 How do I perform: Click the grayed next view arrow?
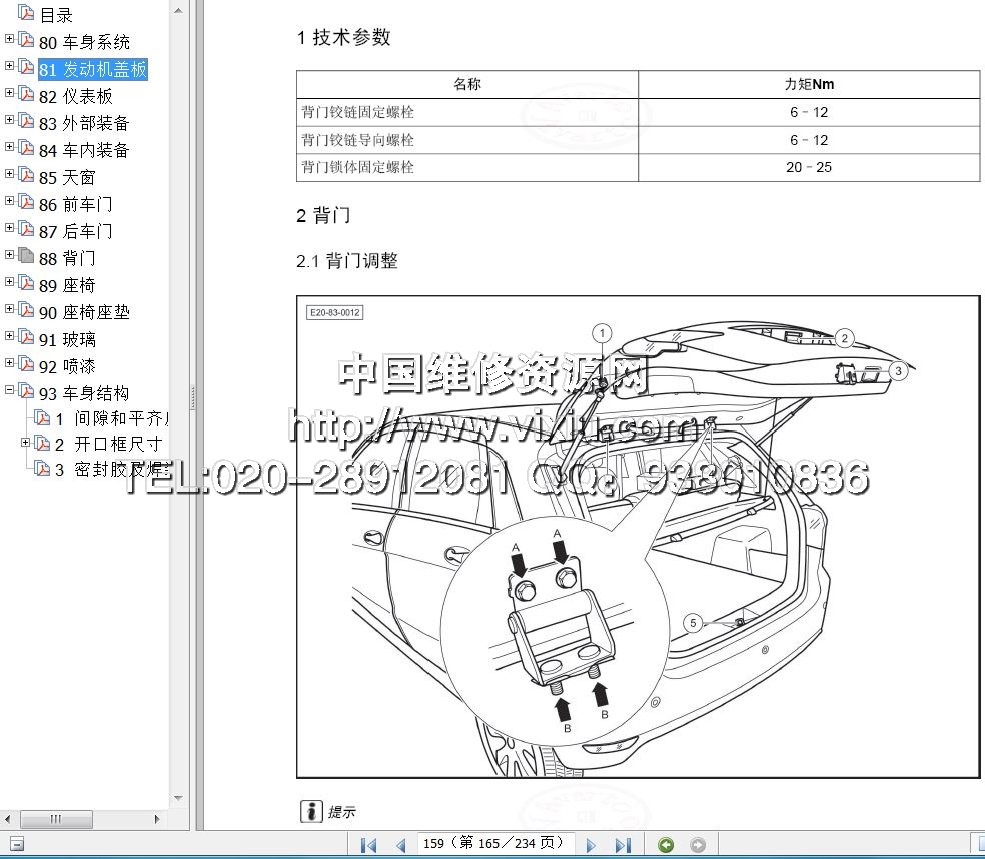tap(698, 845)
